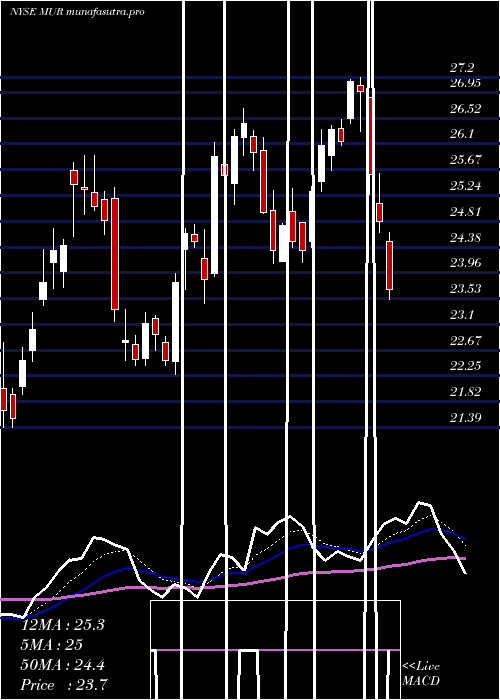Image resolution: width=500 pixels, height=700 pixels.
Task: Click the 25.24 price axis label
Action: (x=465, y=186)
